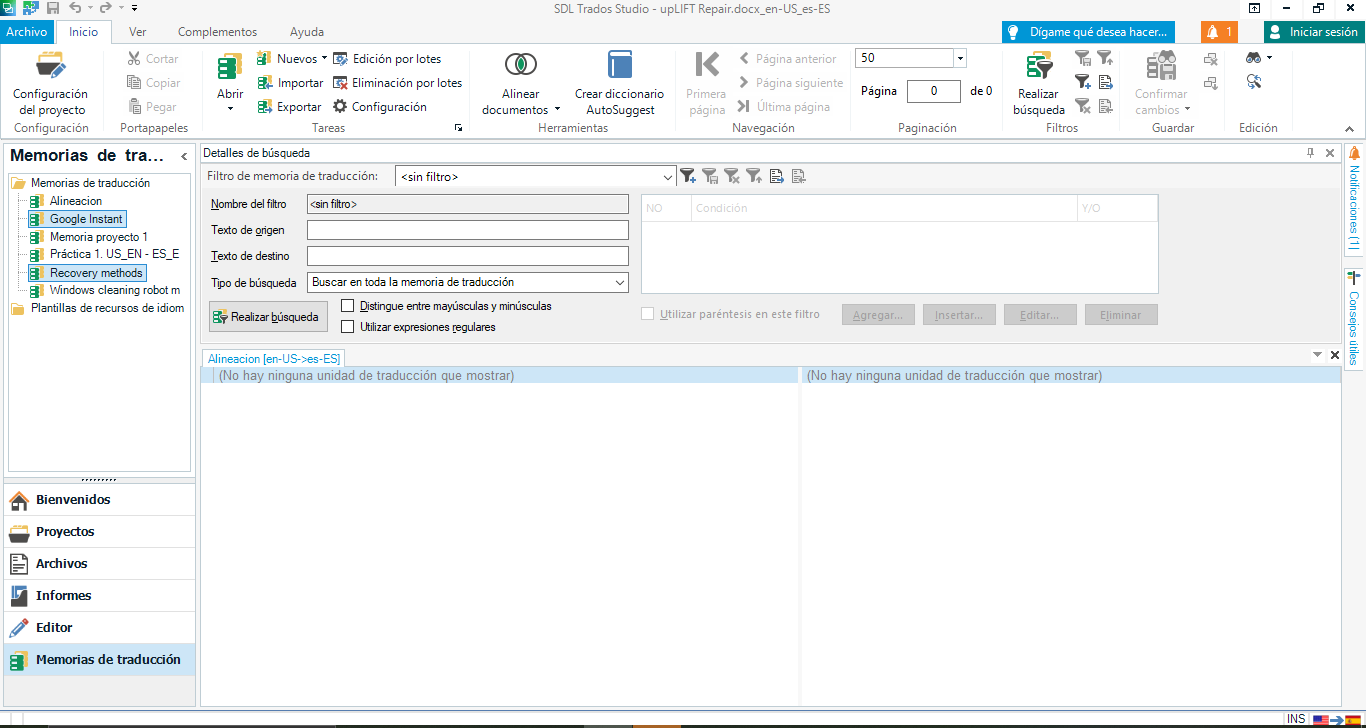1366x728 pixels.
Task: Click Crear diccionario AutoSuggest icon
Action: tap(619, 66)
